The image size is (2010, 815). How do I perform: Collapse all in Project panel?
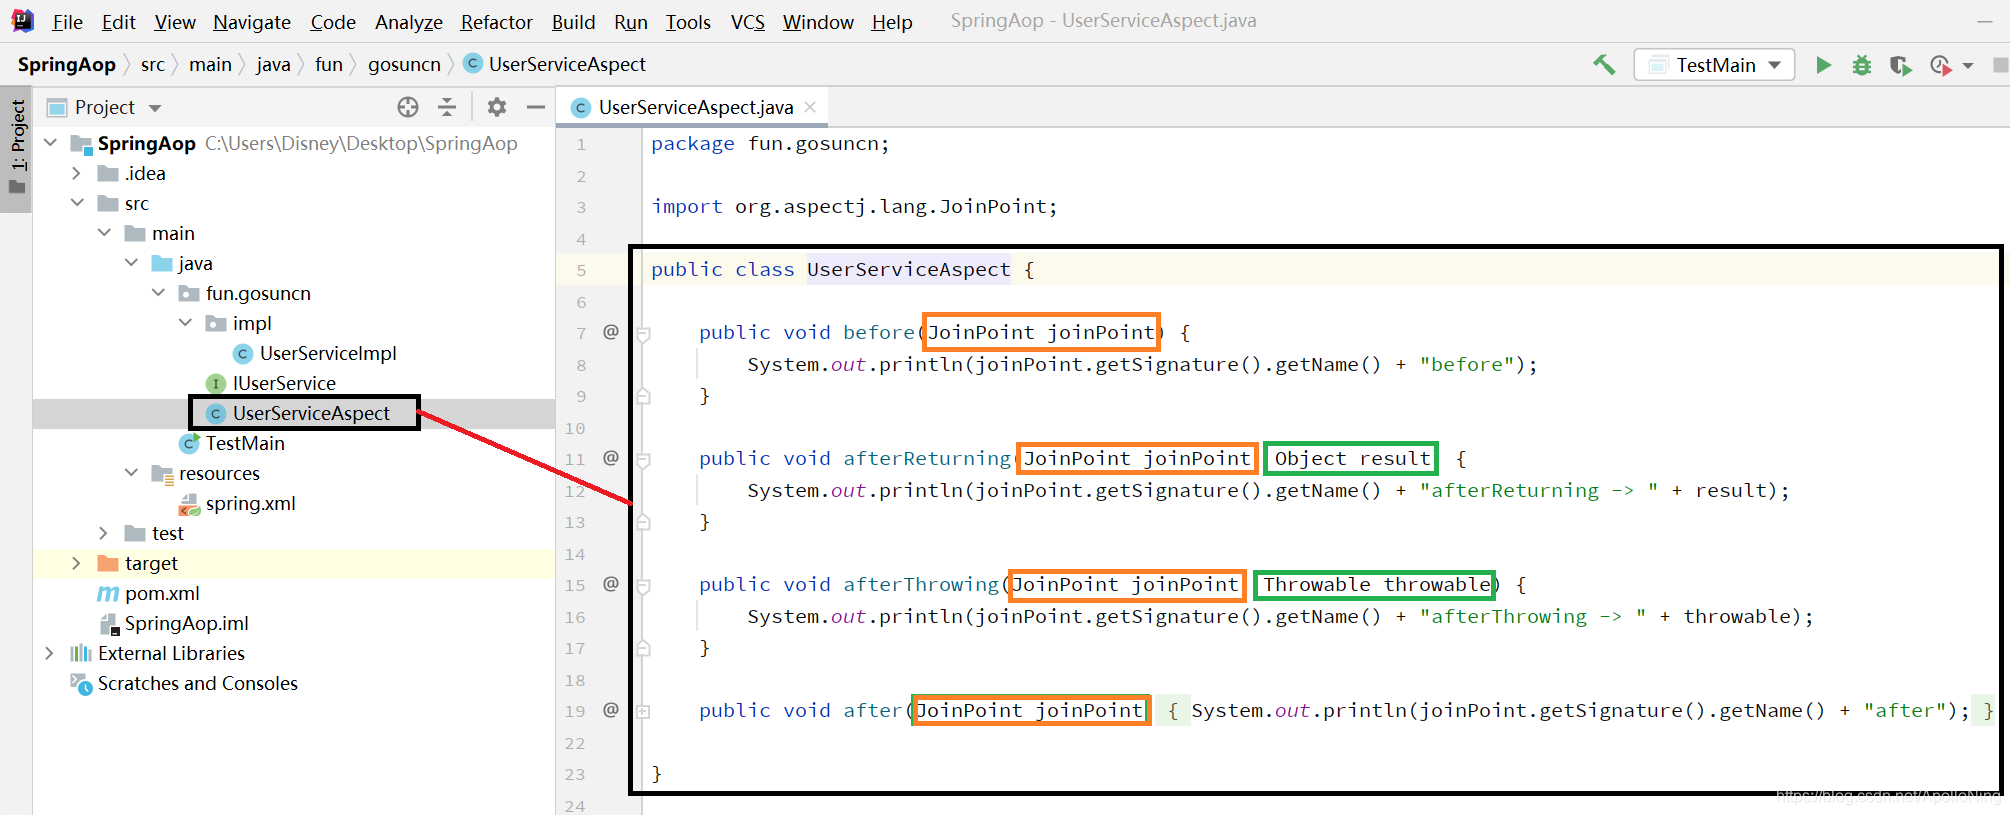[x=447, y=107]
